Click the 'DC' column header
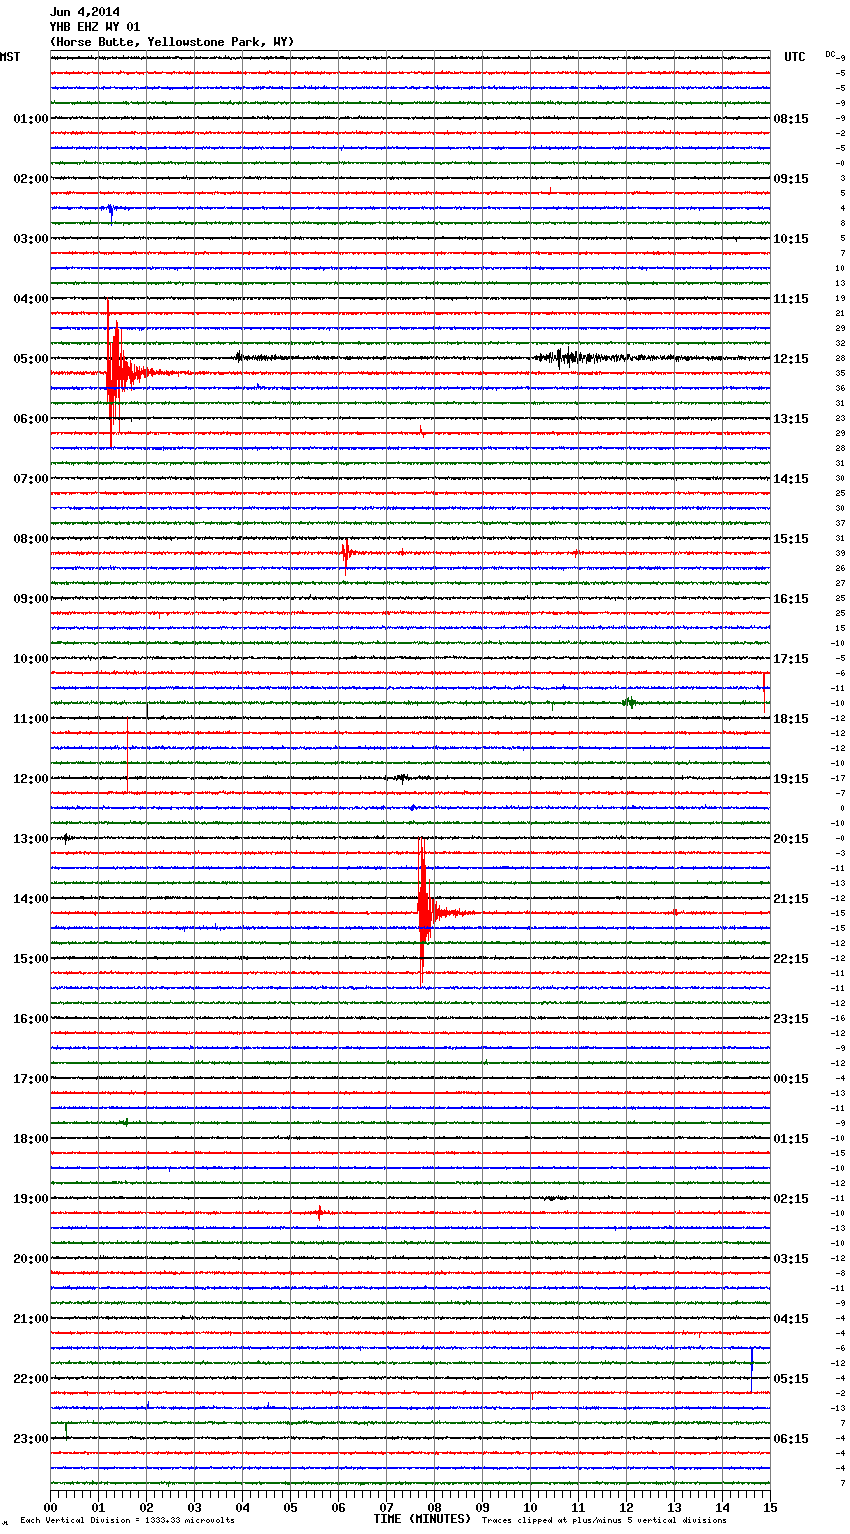 click(x=831, y=54)
